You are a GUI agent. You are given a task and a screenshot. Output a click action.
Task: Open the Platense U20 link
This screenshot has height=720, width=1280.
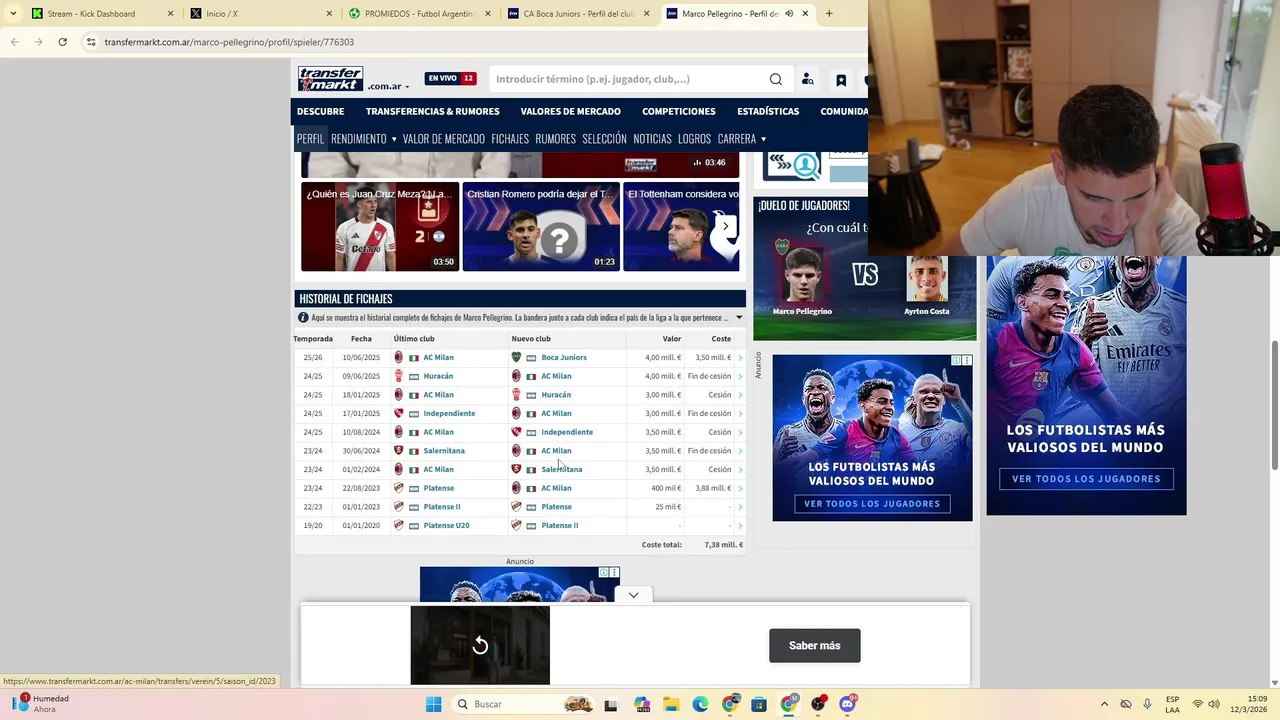446,525
